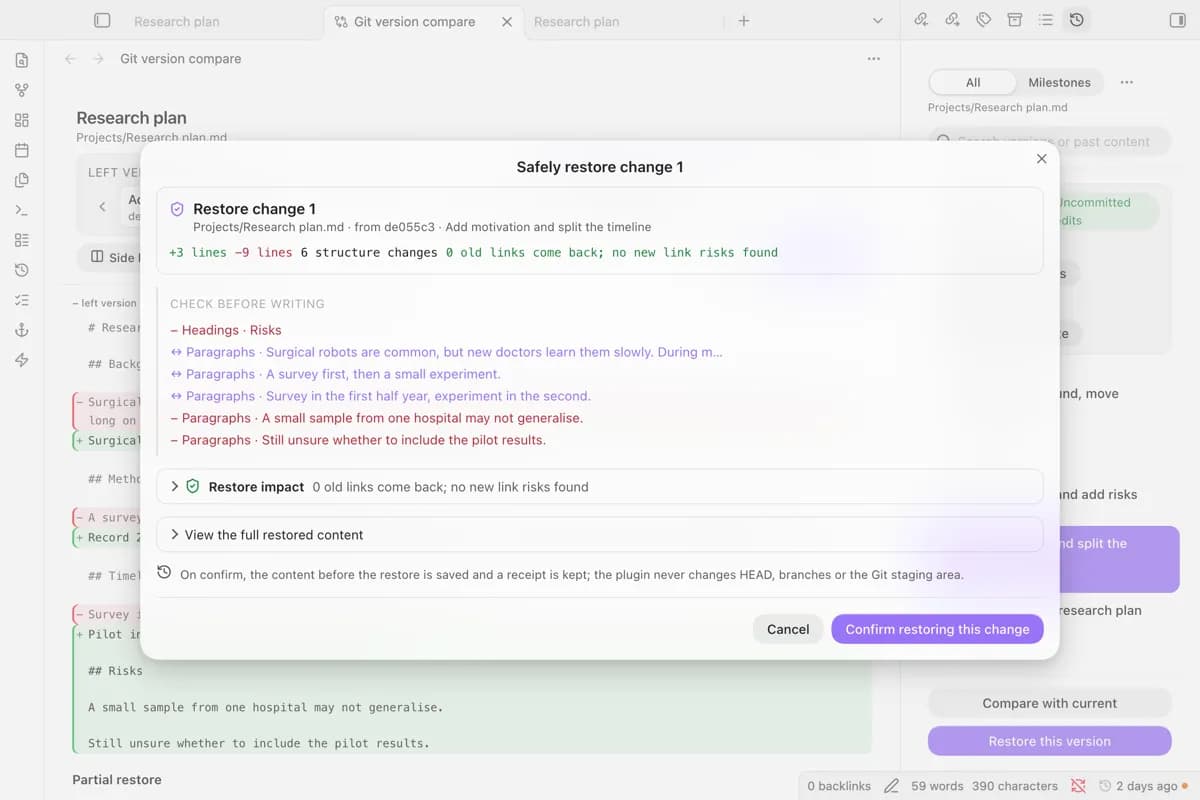Screen dimensions: 1200x800
Task: Expand View the full restored content
Action: 600,534
